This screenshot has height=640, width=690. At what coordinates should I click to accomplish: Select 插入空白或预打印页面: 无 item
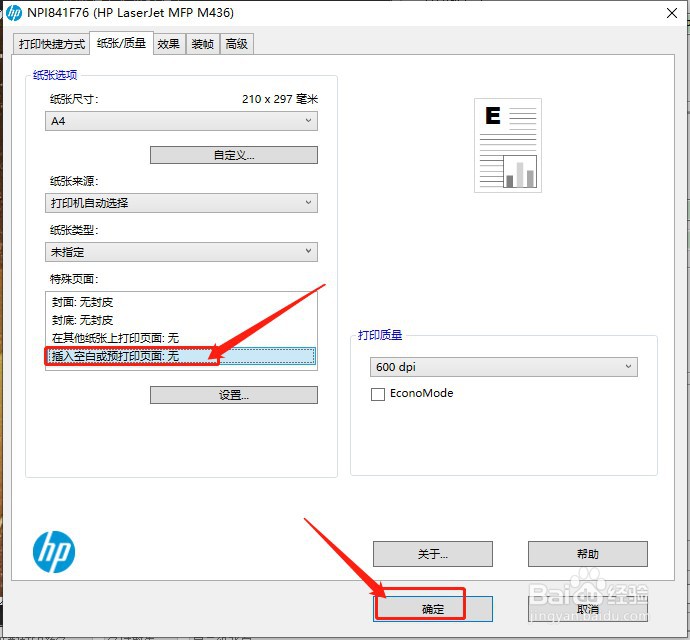coord(181,356)
